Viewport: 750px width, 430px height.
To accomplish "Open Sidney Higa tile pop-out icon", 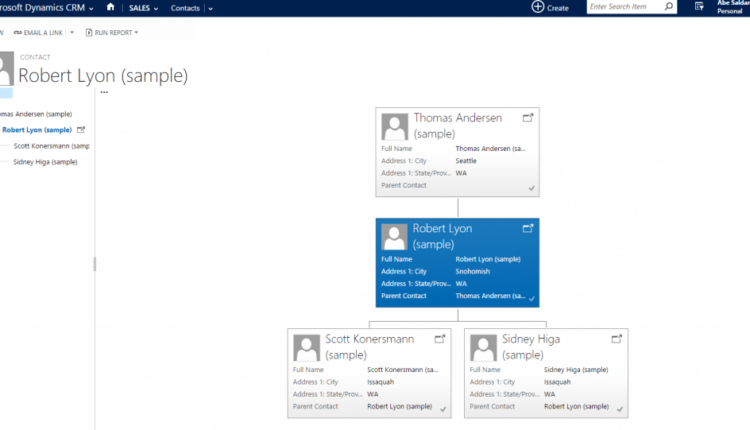I will pyautogui.click(x=617, y=339).
